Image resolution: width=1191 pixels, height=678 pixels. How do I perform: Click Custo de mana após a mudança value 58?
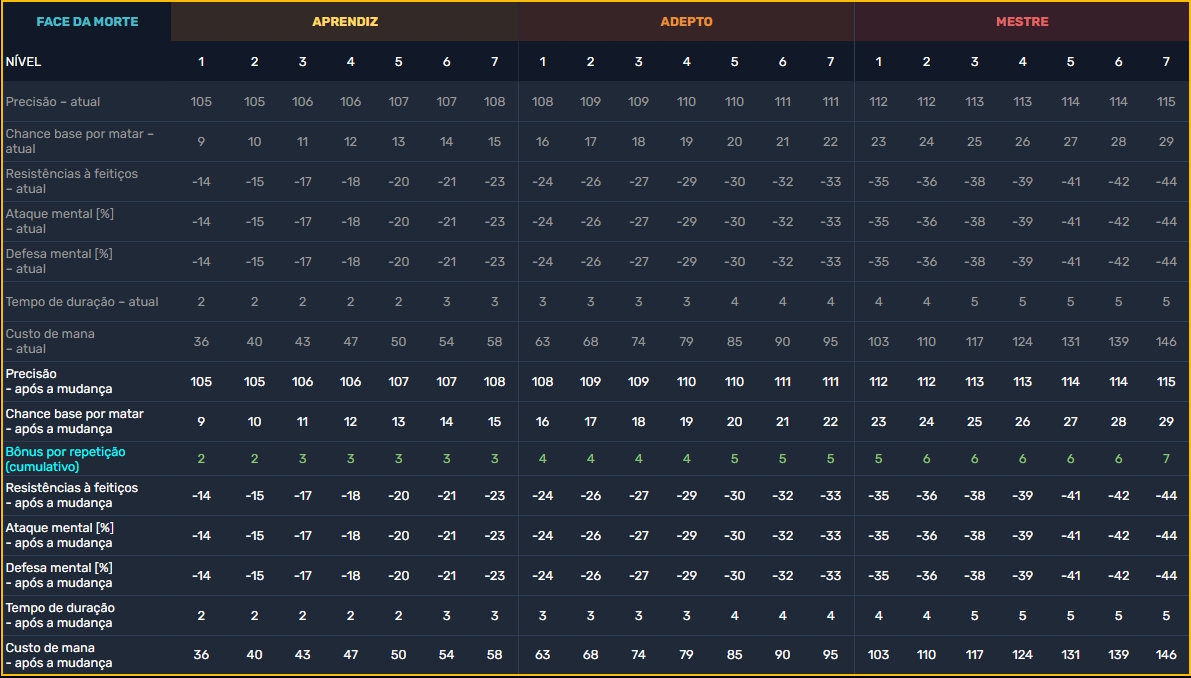[x=494, y=655]
